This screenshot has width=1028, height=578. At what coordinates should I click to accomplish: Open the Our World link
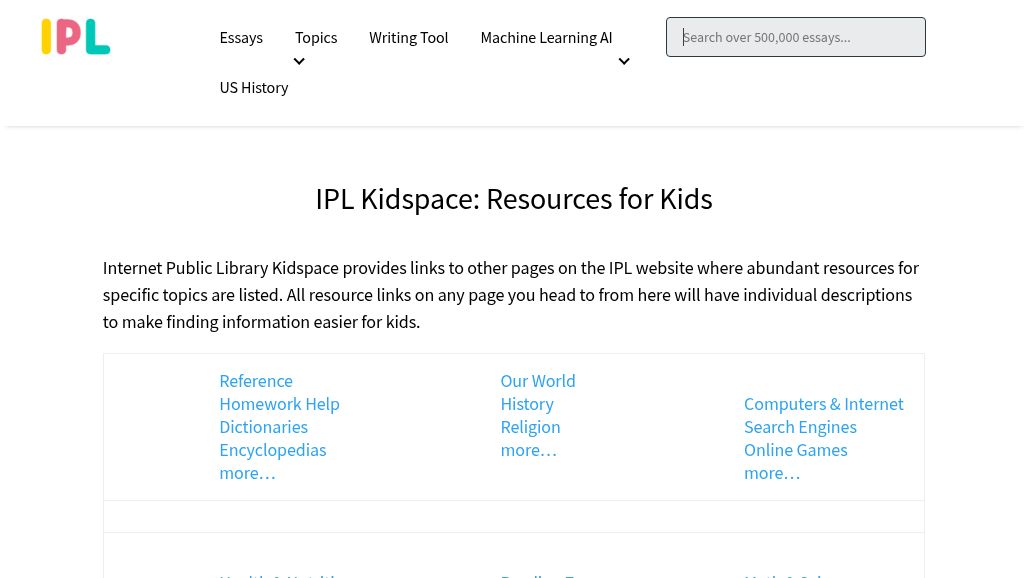pos(537,381)
